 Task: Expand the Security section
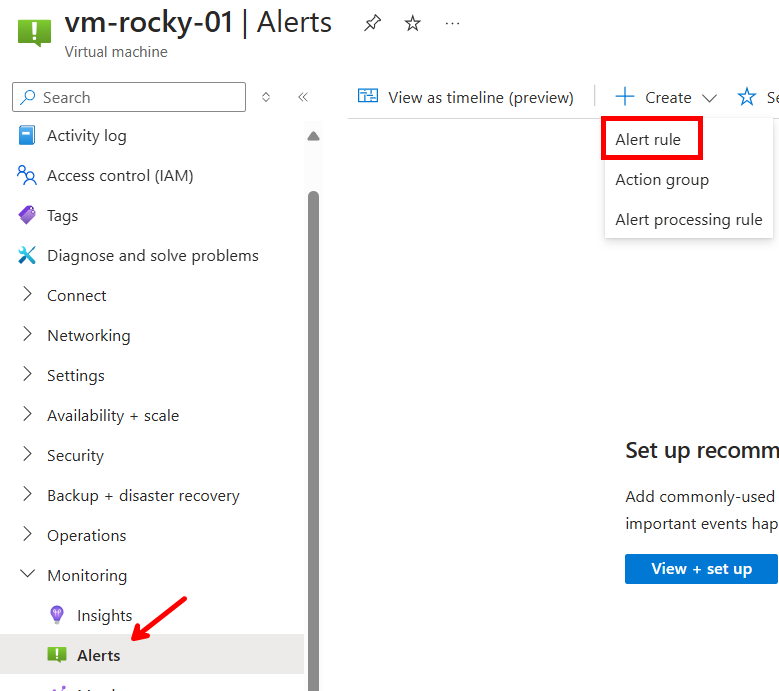point(27,454)
